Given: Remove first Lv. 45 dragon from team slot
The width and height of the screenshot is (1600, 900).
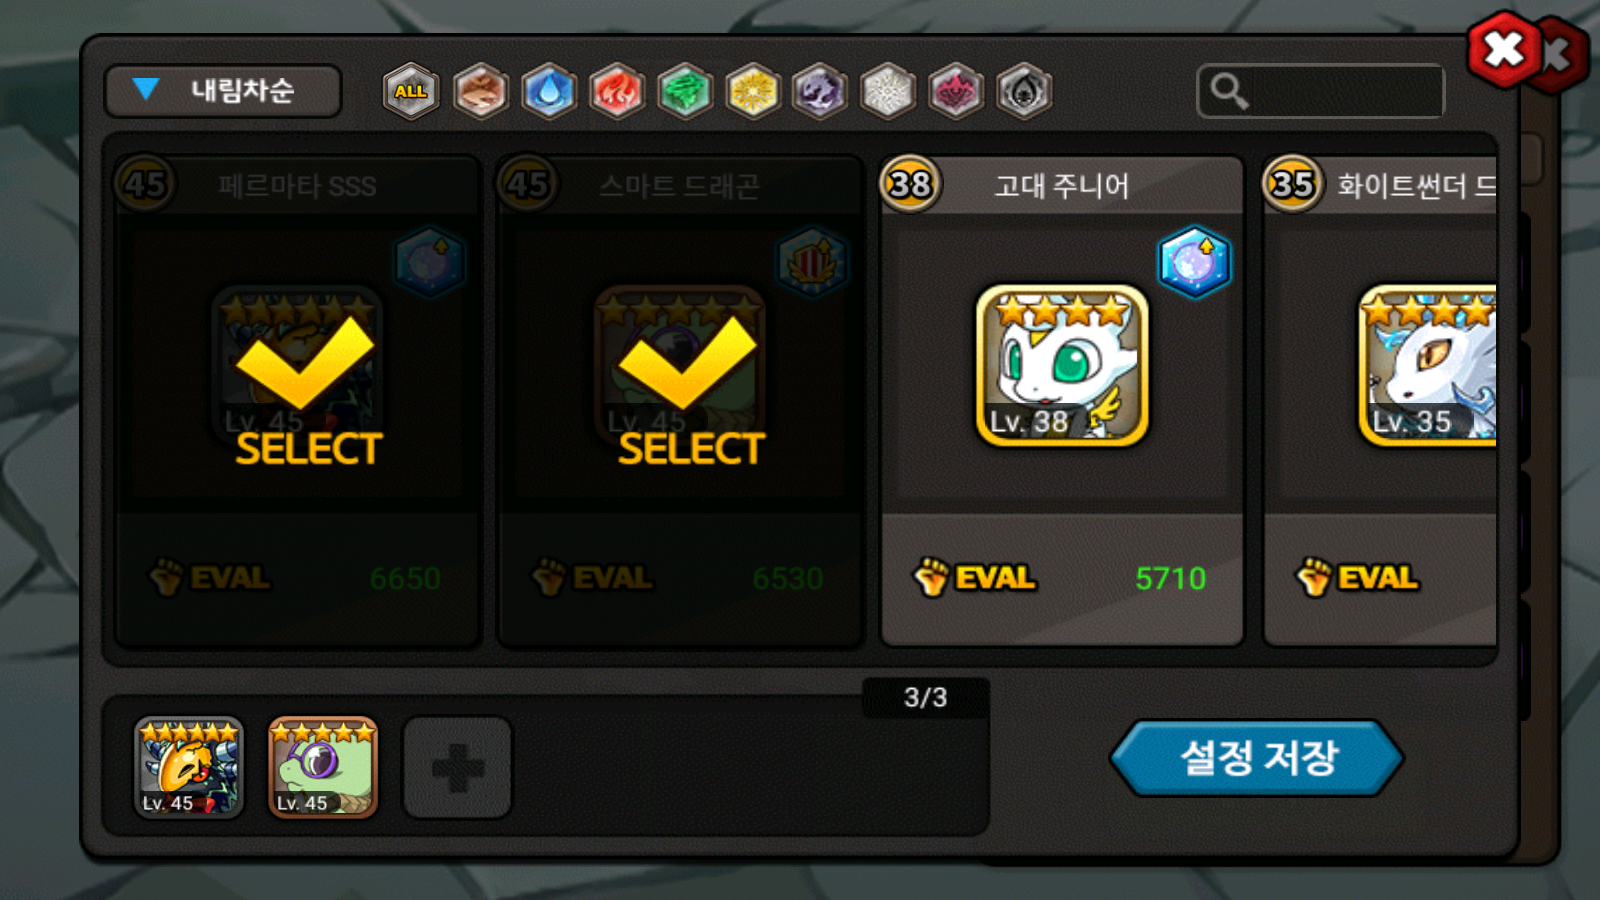Looking at the screenshot, I should click(x=189, y=768).
